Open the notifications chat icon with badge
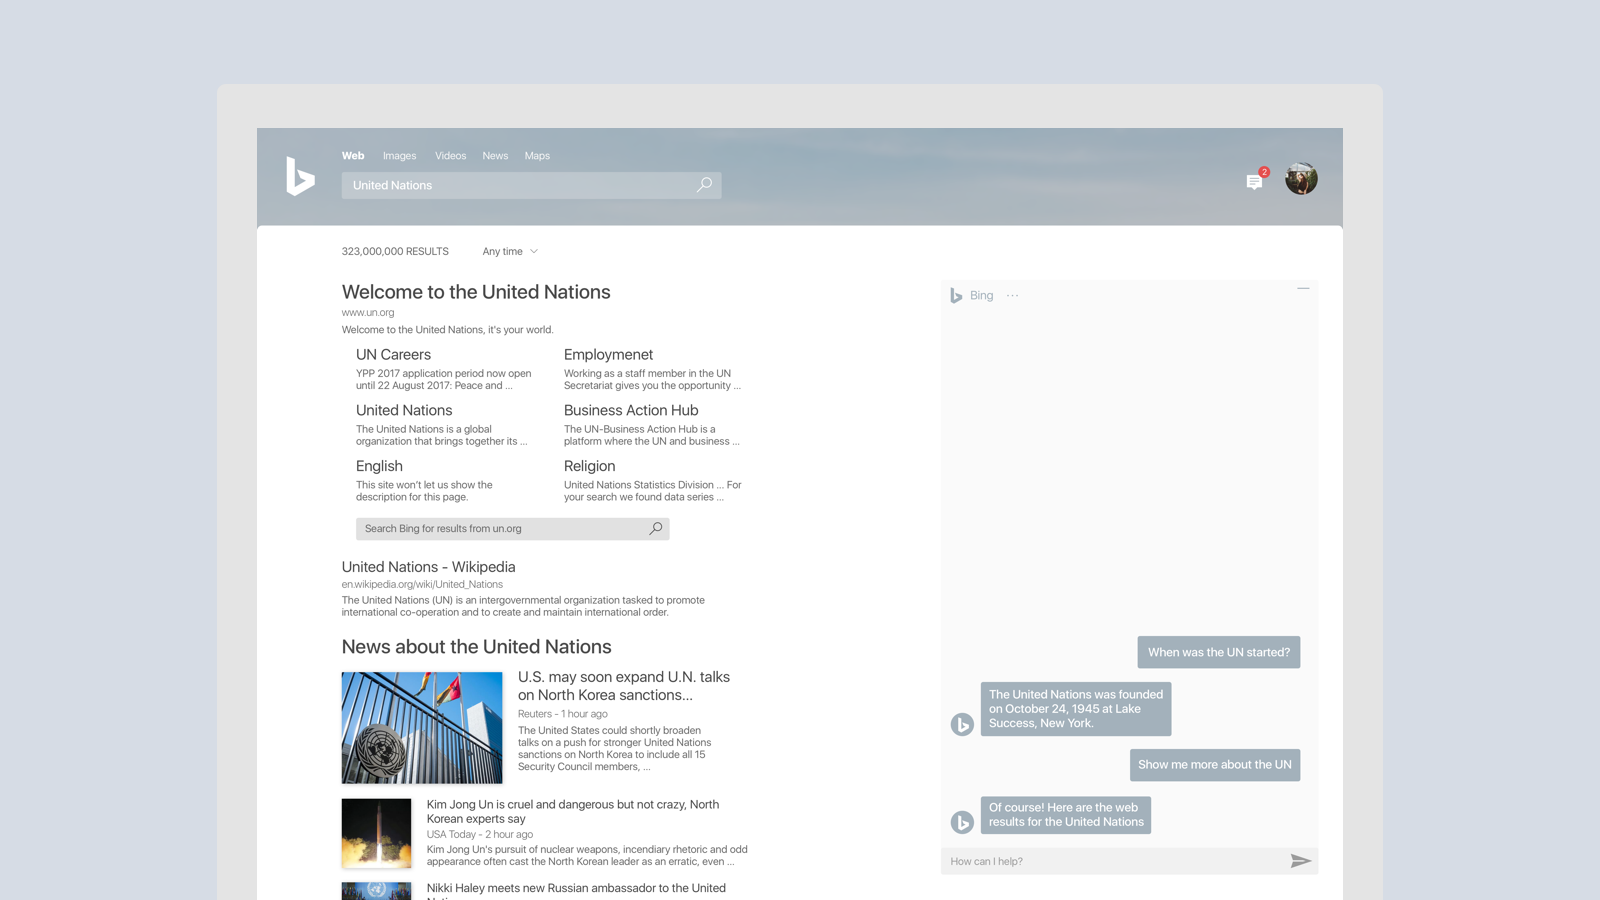 coord(1256,180)
